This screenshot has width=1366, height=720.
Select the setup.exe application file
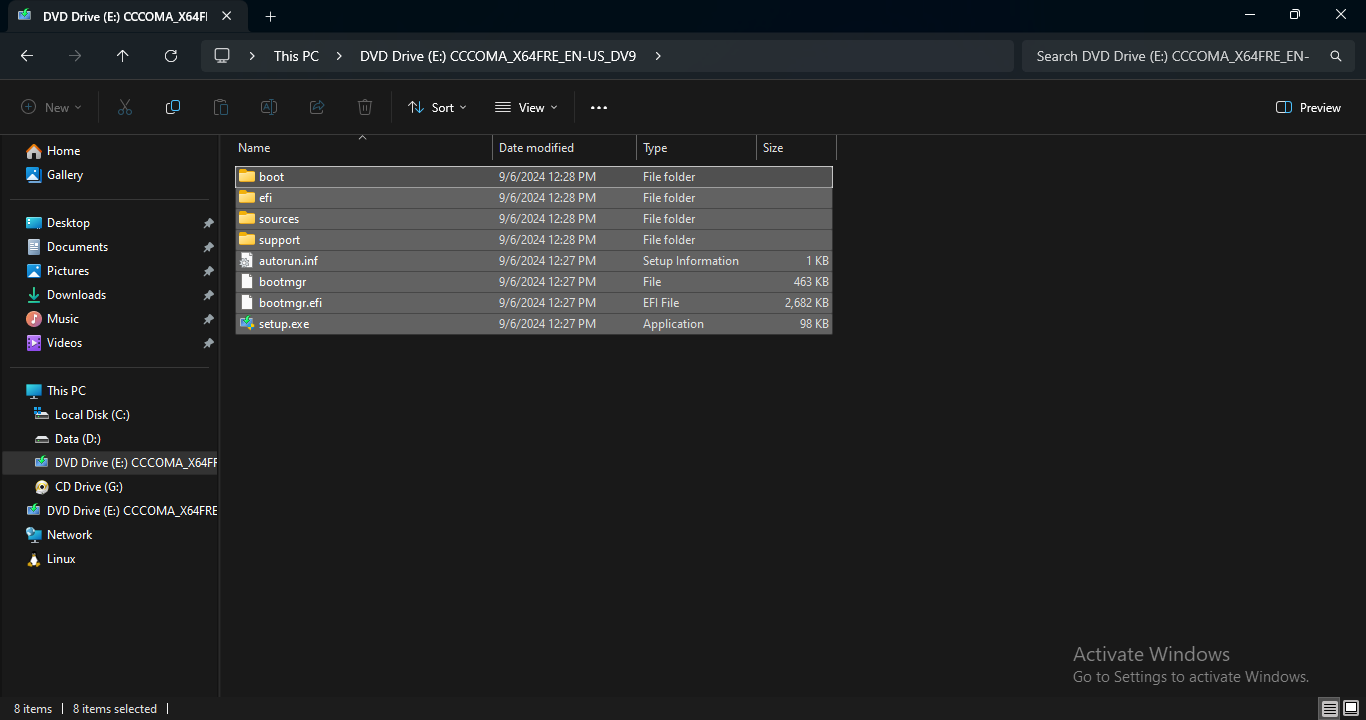point(534,324)
